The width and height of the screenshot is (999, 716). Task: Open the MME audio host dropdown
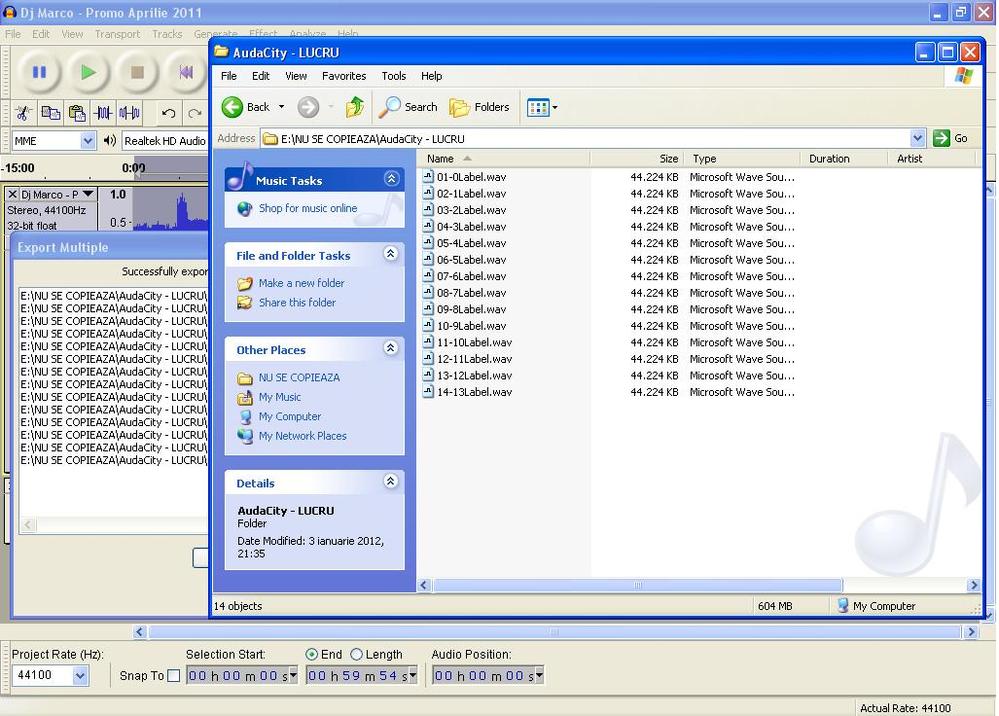click(88, 140)
